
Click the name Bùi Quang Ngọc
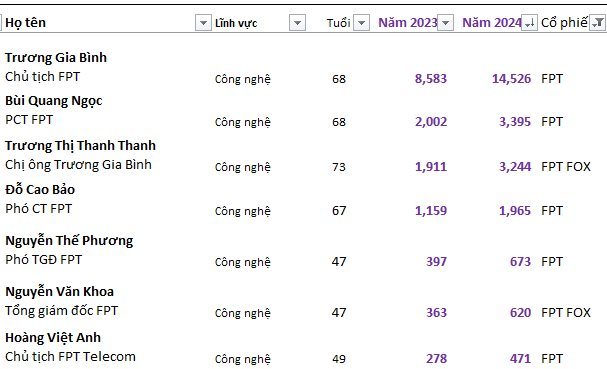pos(54,101)
